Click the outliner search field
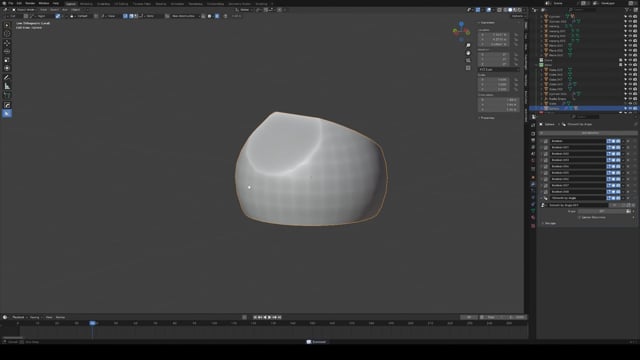The width and height of the screenshot is (640, 360). tap(582, 10)
